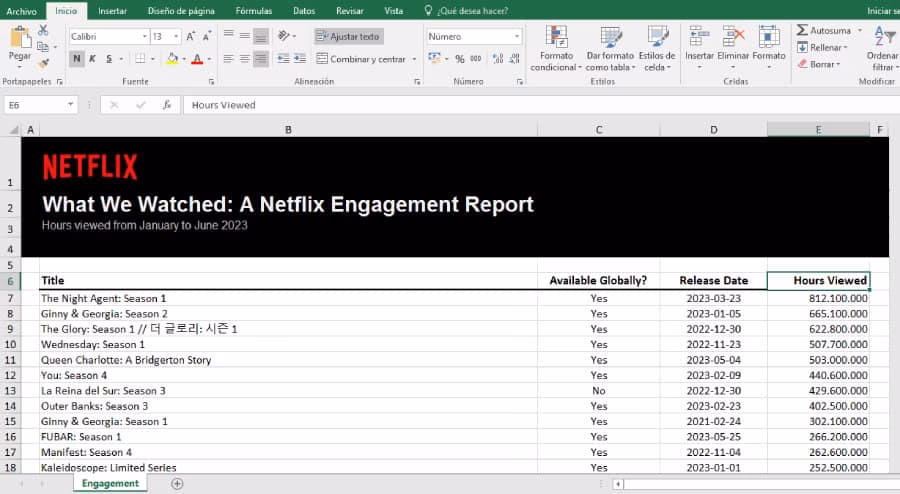Click the Select All corner triangle
The width and height of the screenshot is (900, 494).
(x=13, y=130)
